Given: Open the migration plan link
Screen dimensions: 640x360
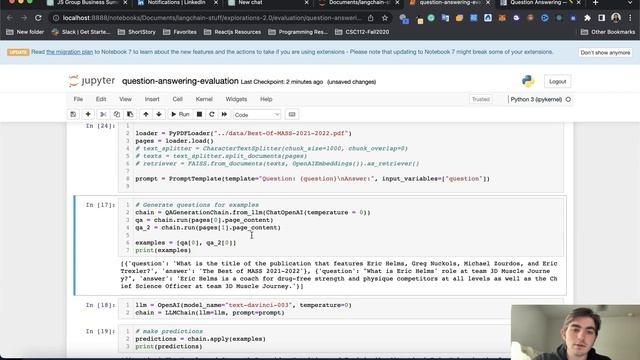Looking at the screenshot, I should (69, 52).
